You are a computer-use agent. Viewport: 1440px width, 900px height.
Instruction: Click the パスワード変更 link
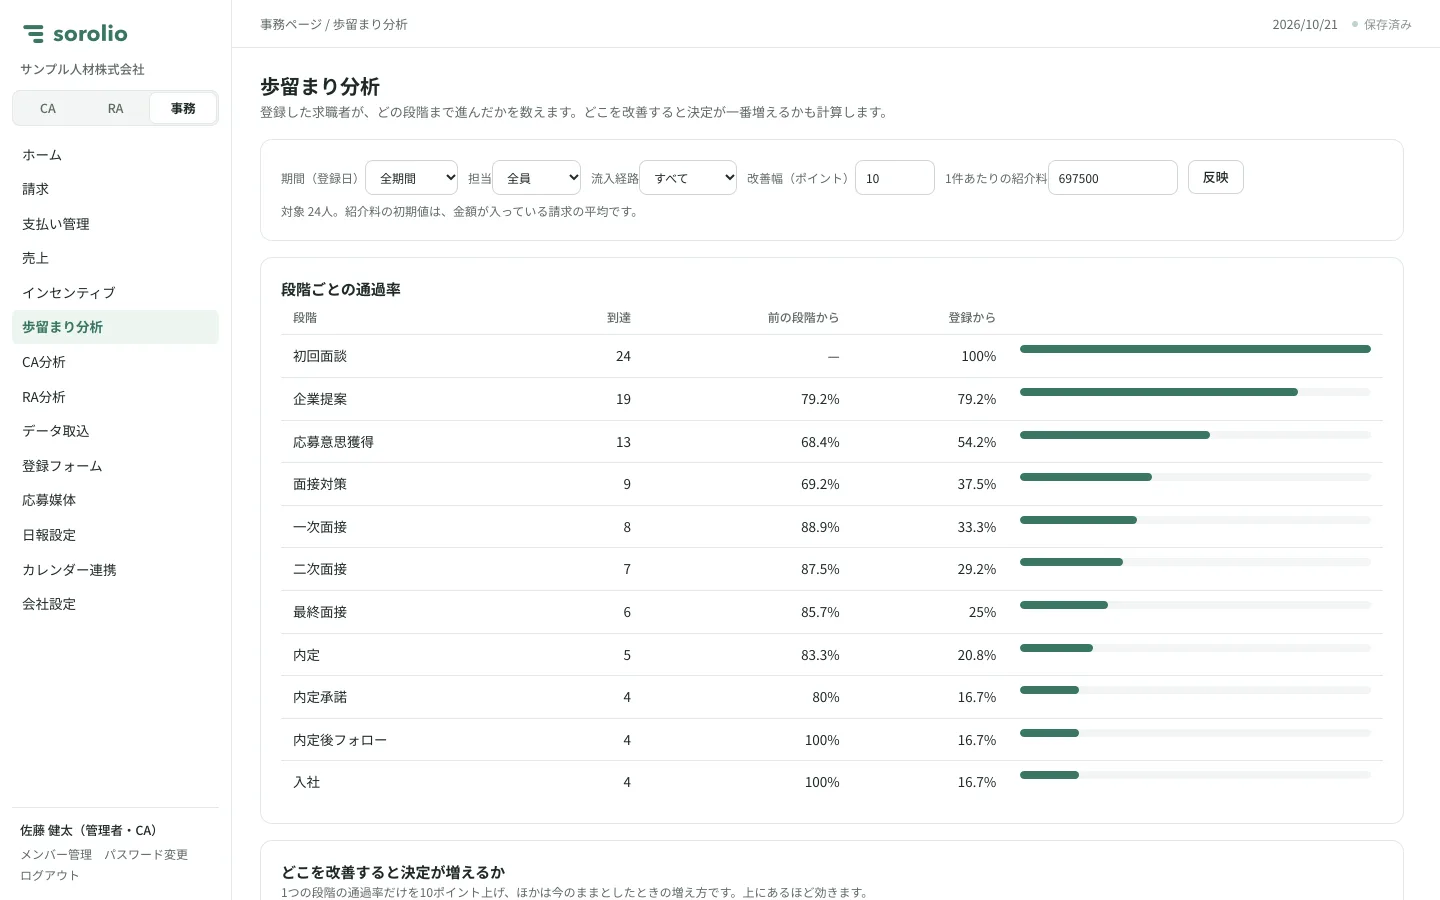point(146,855)
